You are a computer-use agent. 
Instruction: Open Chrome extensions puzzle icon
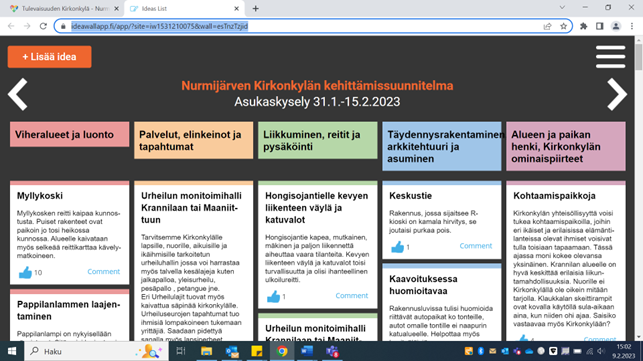(584, 26)
